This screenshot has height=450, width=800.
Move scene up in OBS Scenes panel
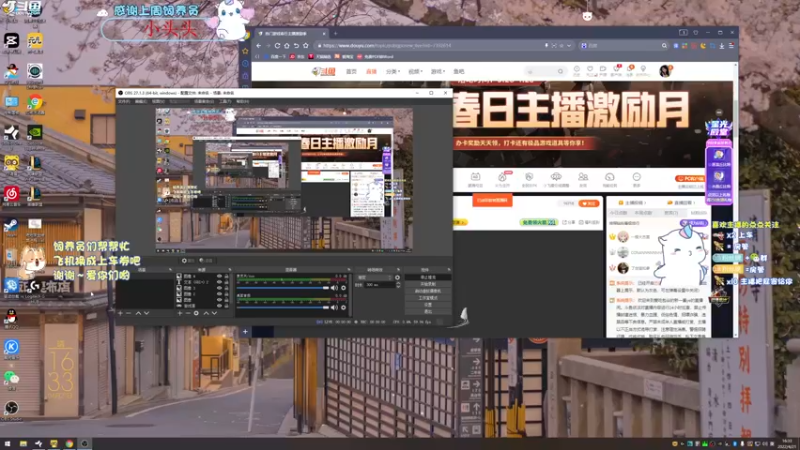pyautogui.click(x=138, y=313)
